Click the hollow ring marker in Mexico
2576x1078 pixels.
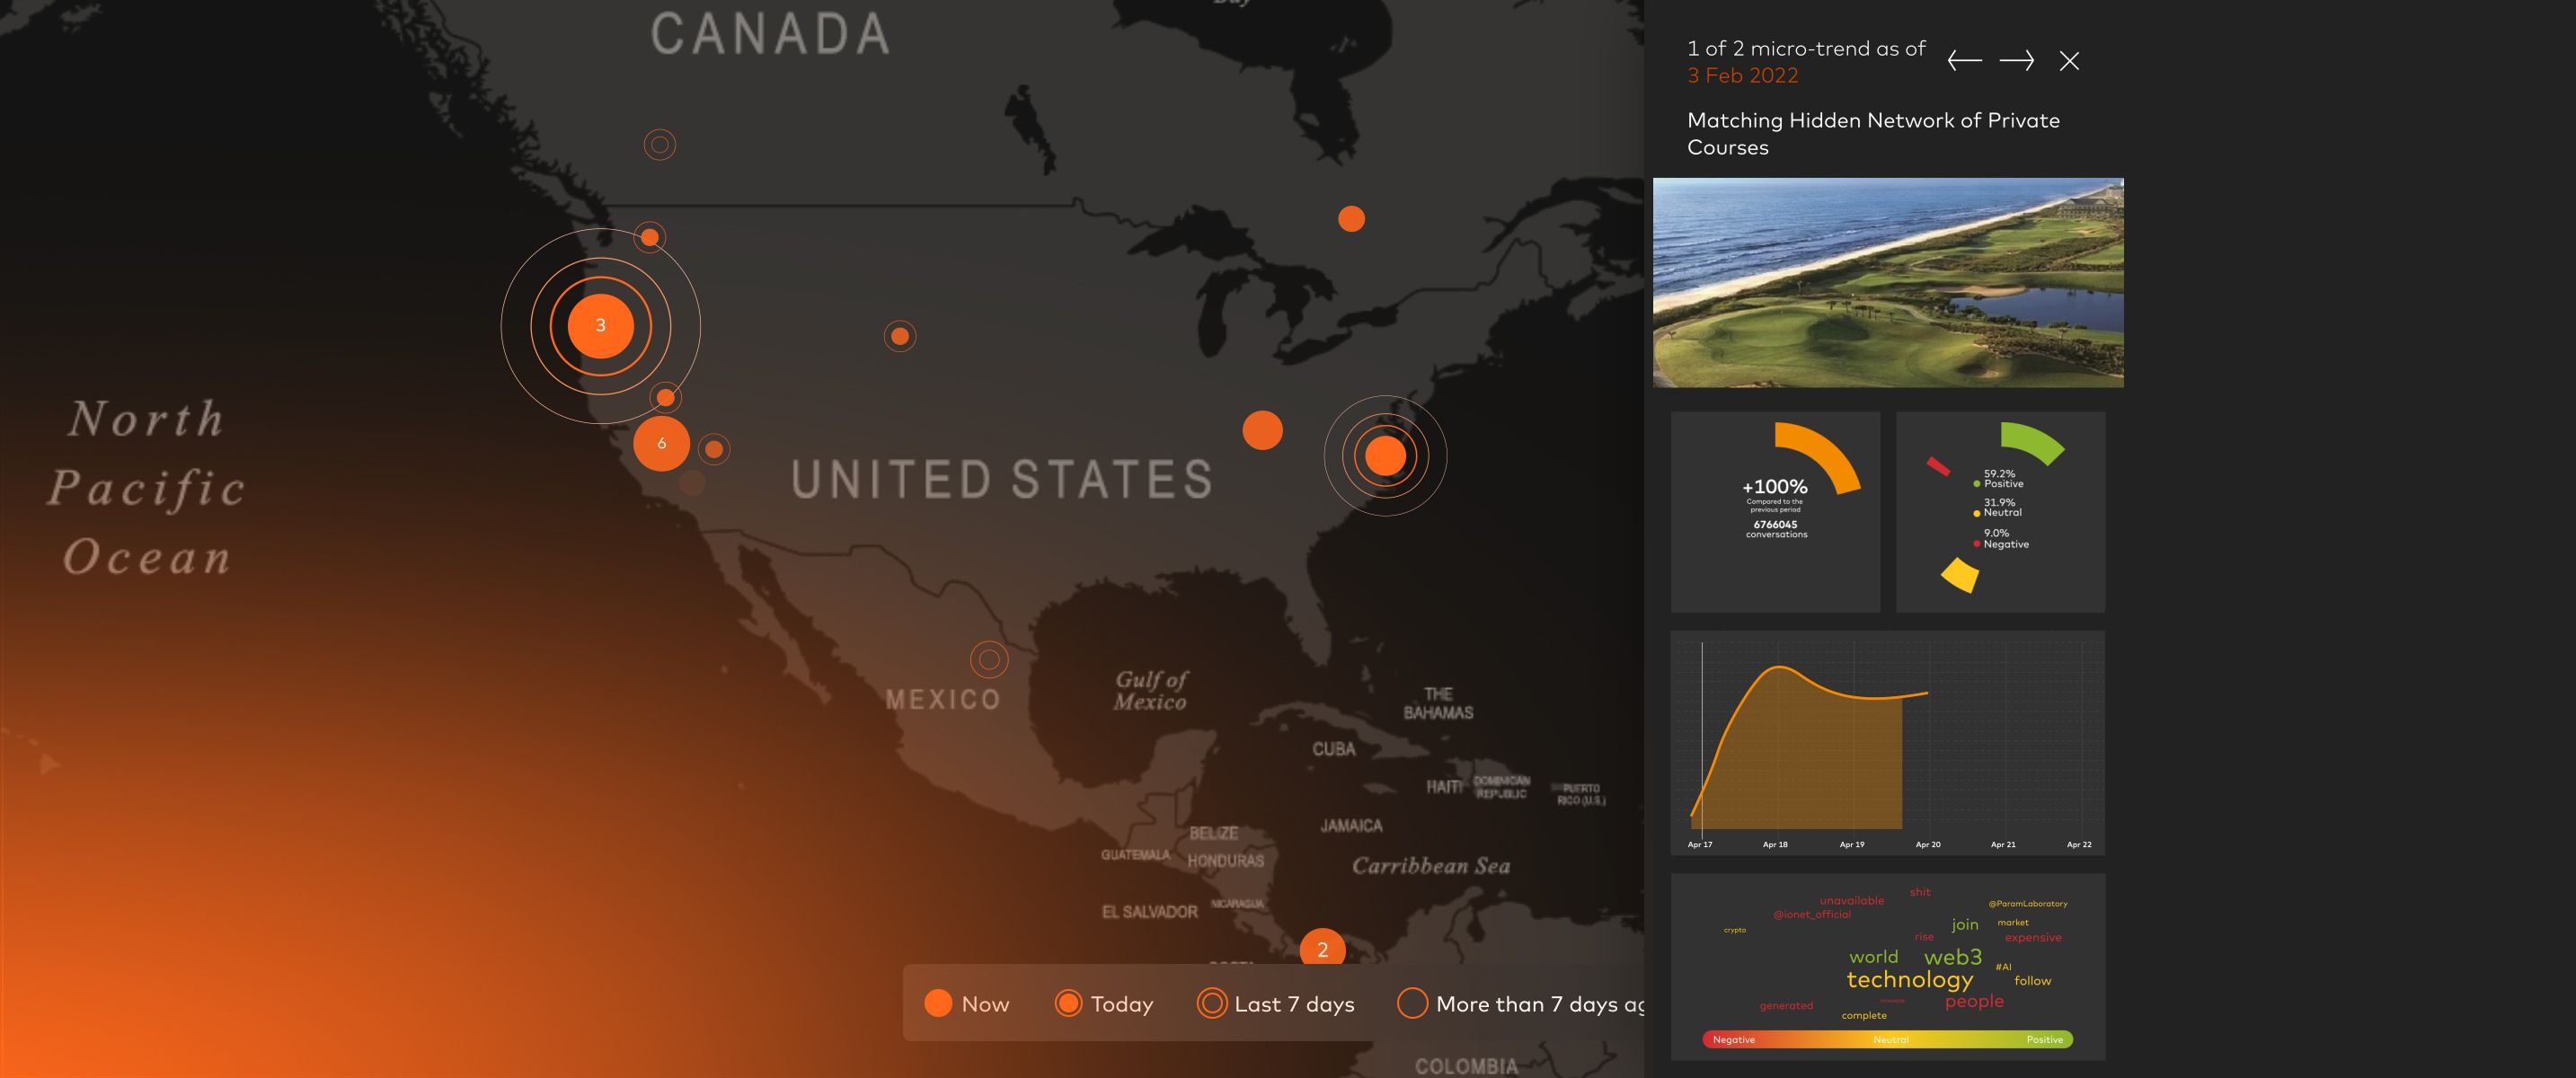tap(989, 659)
